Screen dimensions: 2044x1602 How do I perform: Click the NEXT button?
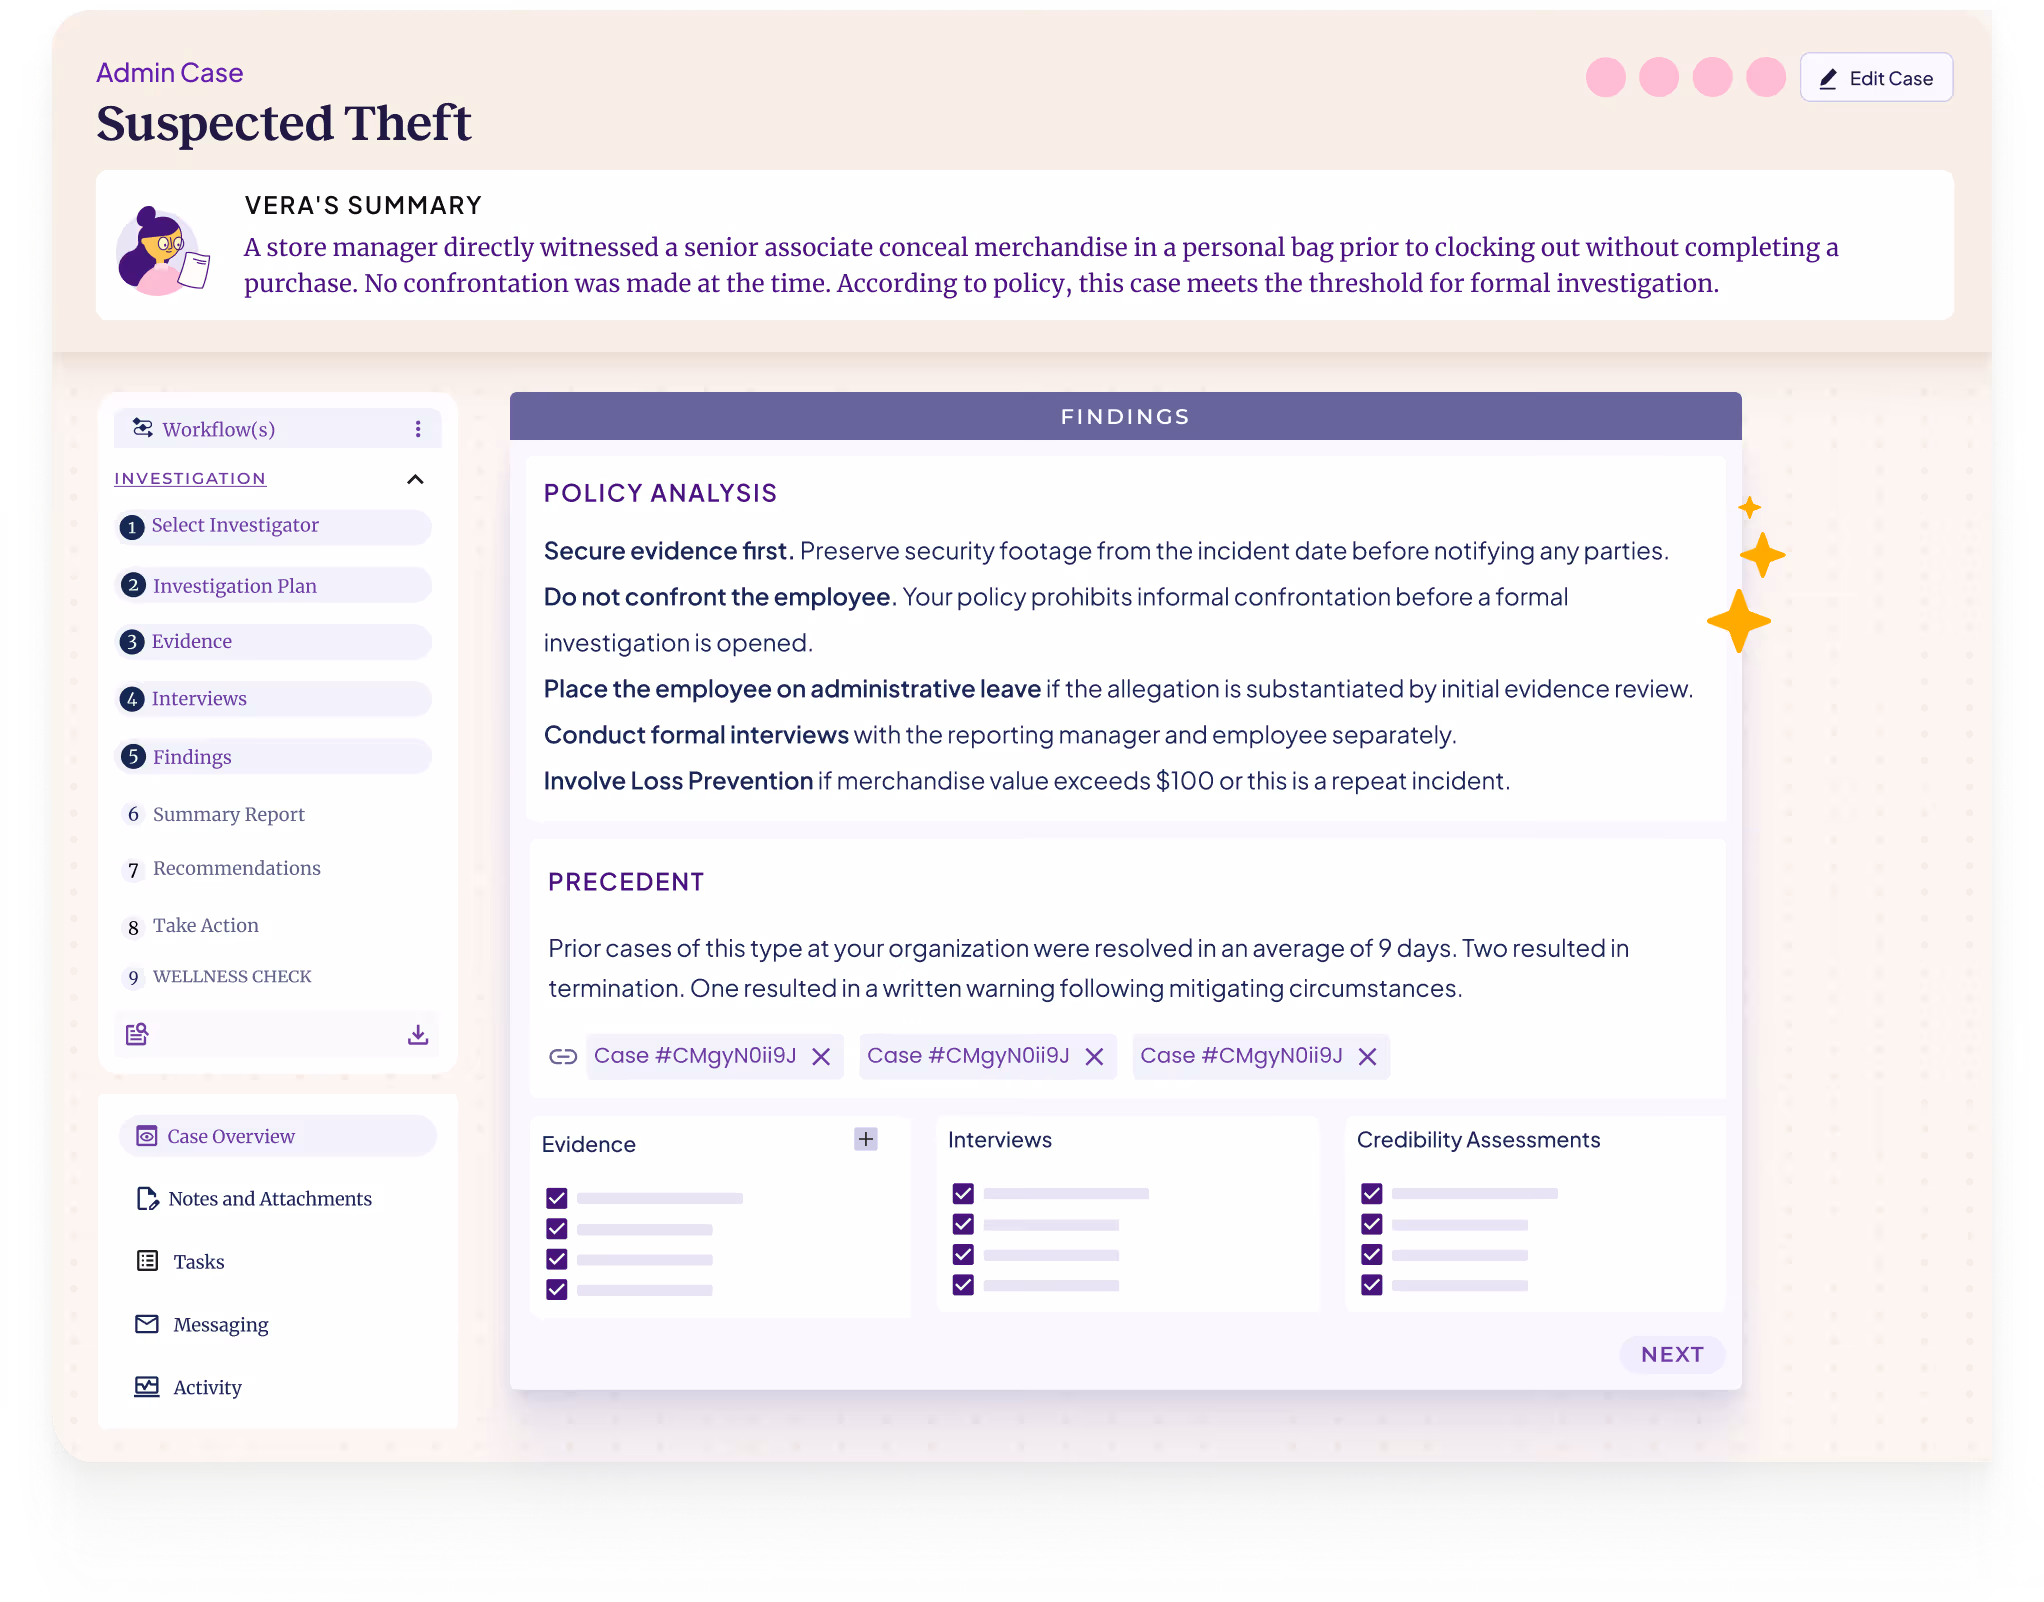point(1672,1354)
